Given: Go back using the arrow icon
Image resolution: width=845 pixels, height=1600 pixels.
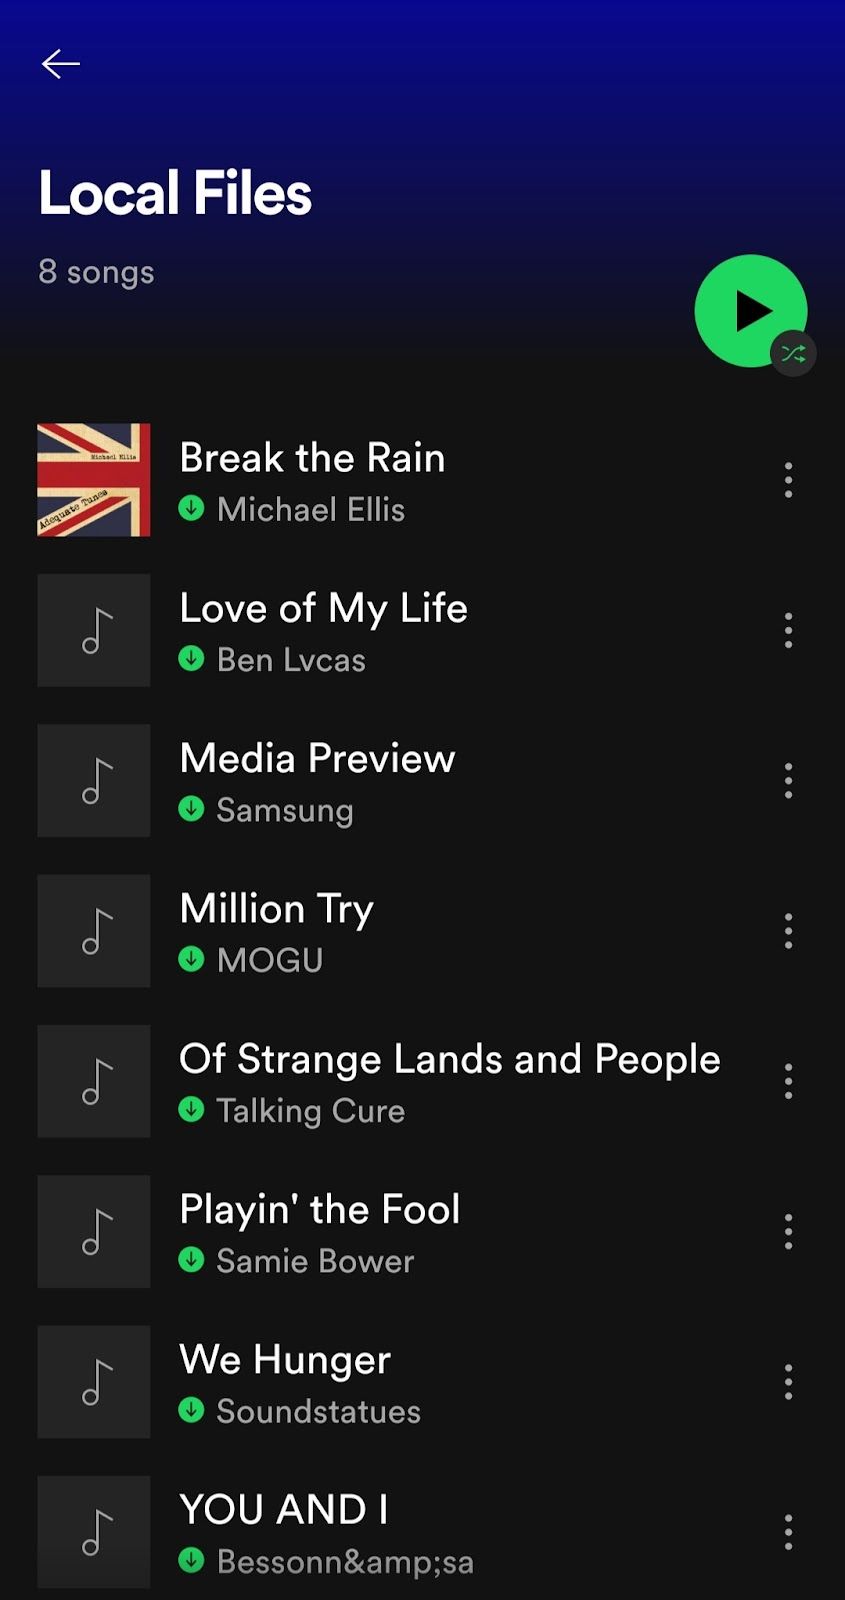Looking at the screenshot, I should click(x=60, y=64).
